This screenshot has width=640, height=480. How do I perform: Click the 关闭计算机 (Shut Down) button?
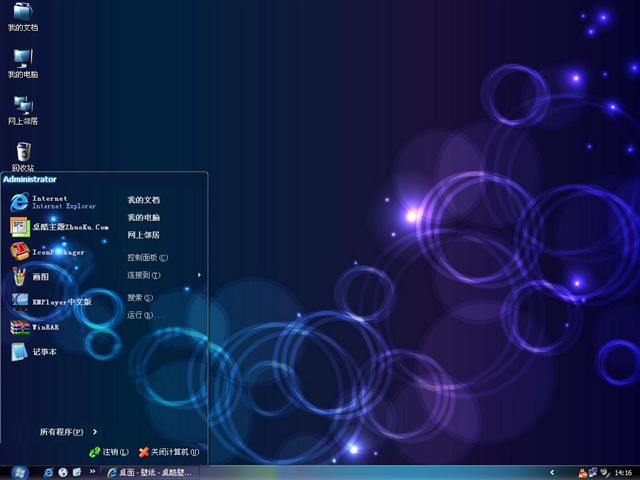pyautogui.click(x=171, y=452)
